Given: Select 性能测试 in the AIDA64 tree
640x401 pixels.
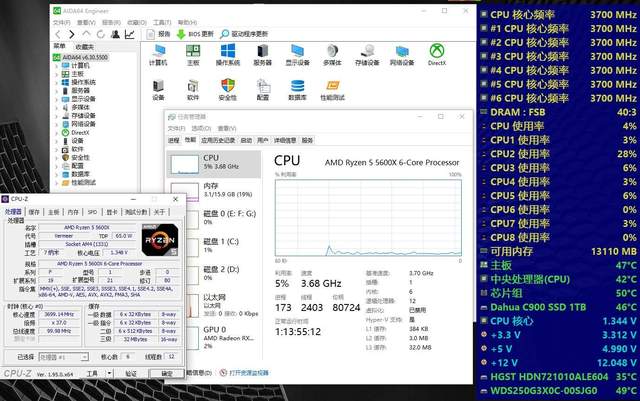Looking at the screenshot, I should click(83, 183).
